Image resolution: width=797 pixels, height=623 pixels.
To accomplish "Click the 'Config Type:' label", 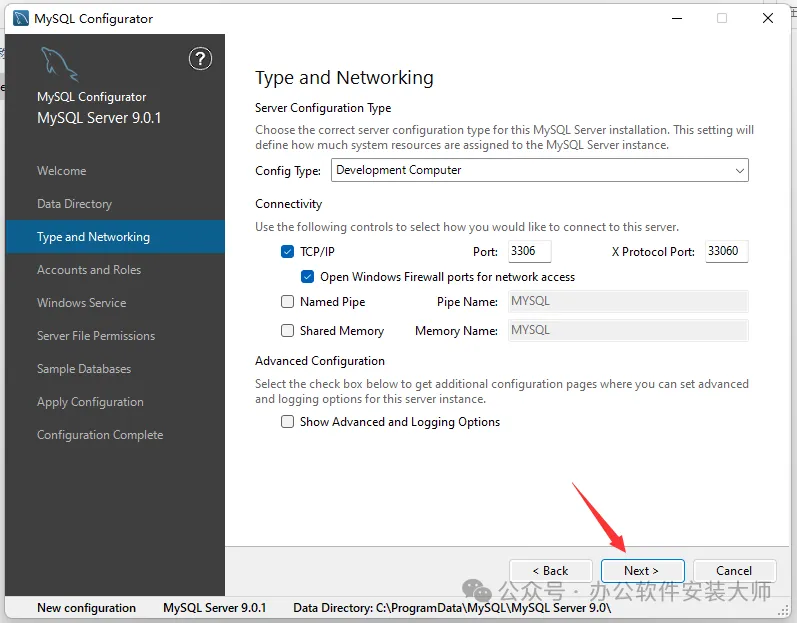I will point(288,171).
